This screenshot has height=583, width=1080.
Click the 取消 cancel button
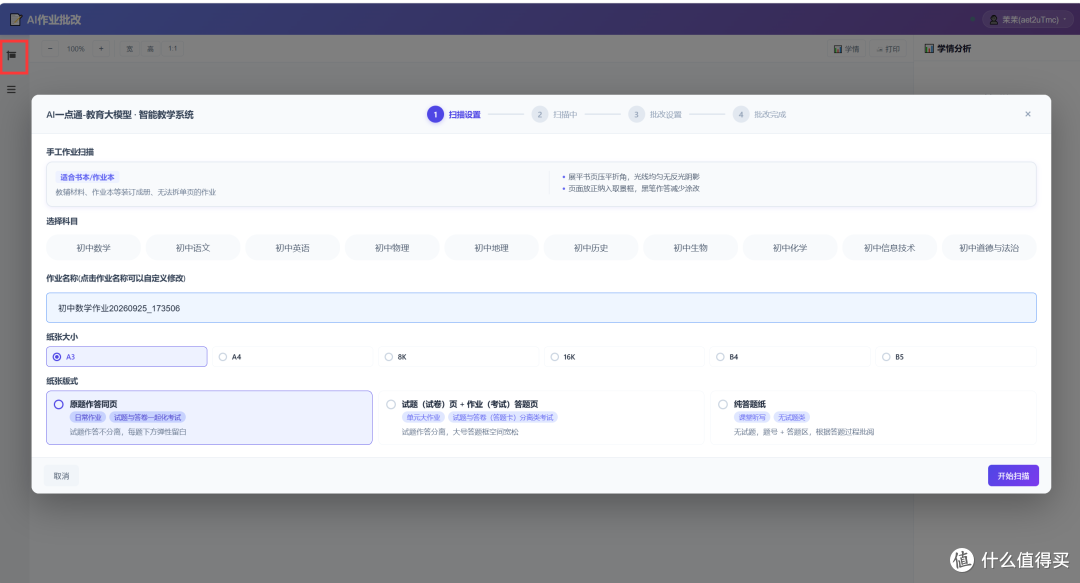click(x=61, y=475)
